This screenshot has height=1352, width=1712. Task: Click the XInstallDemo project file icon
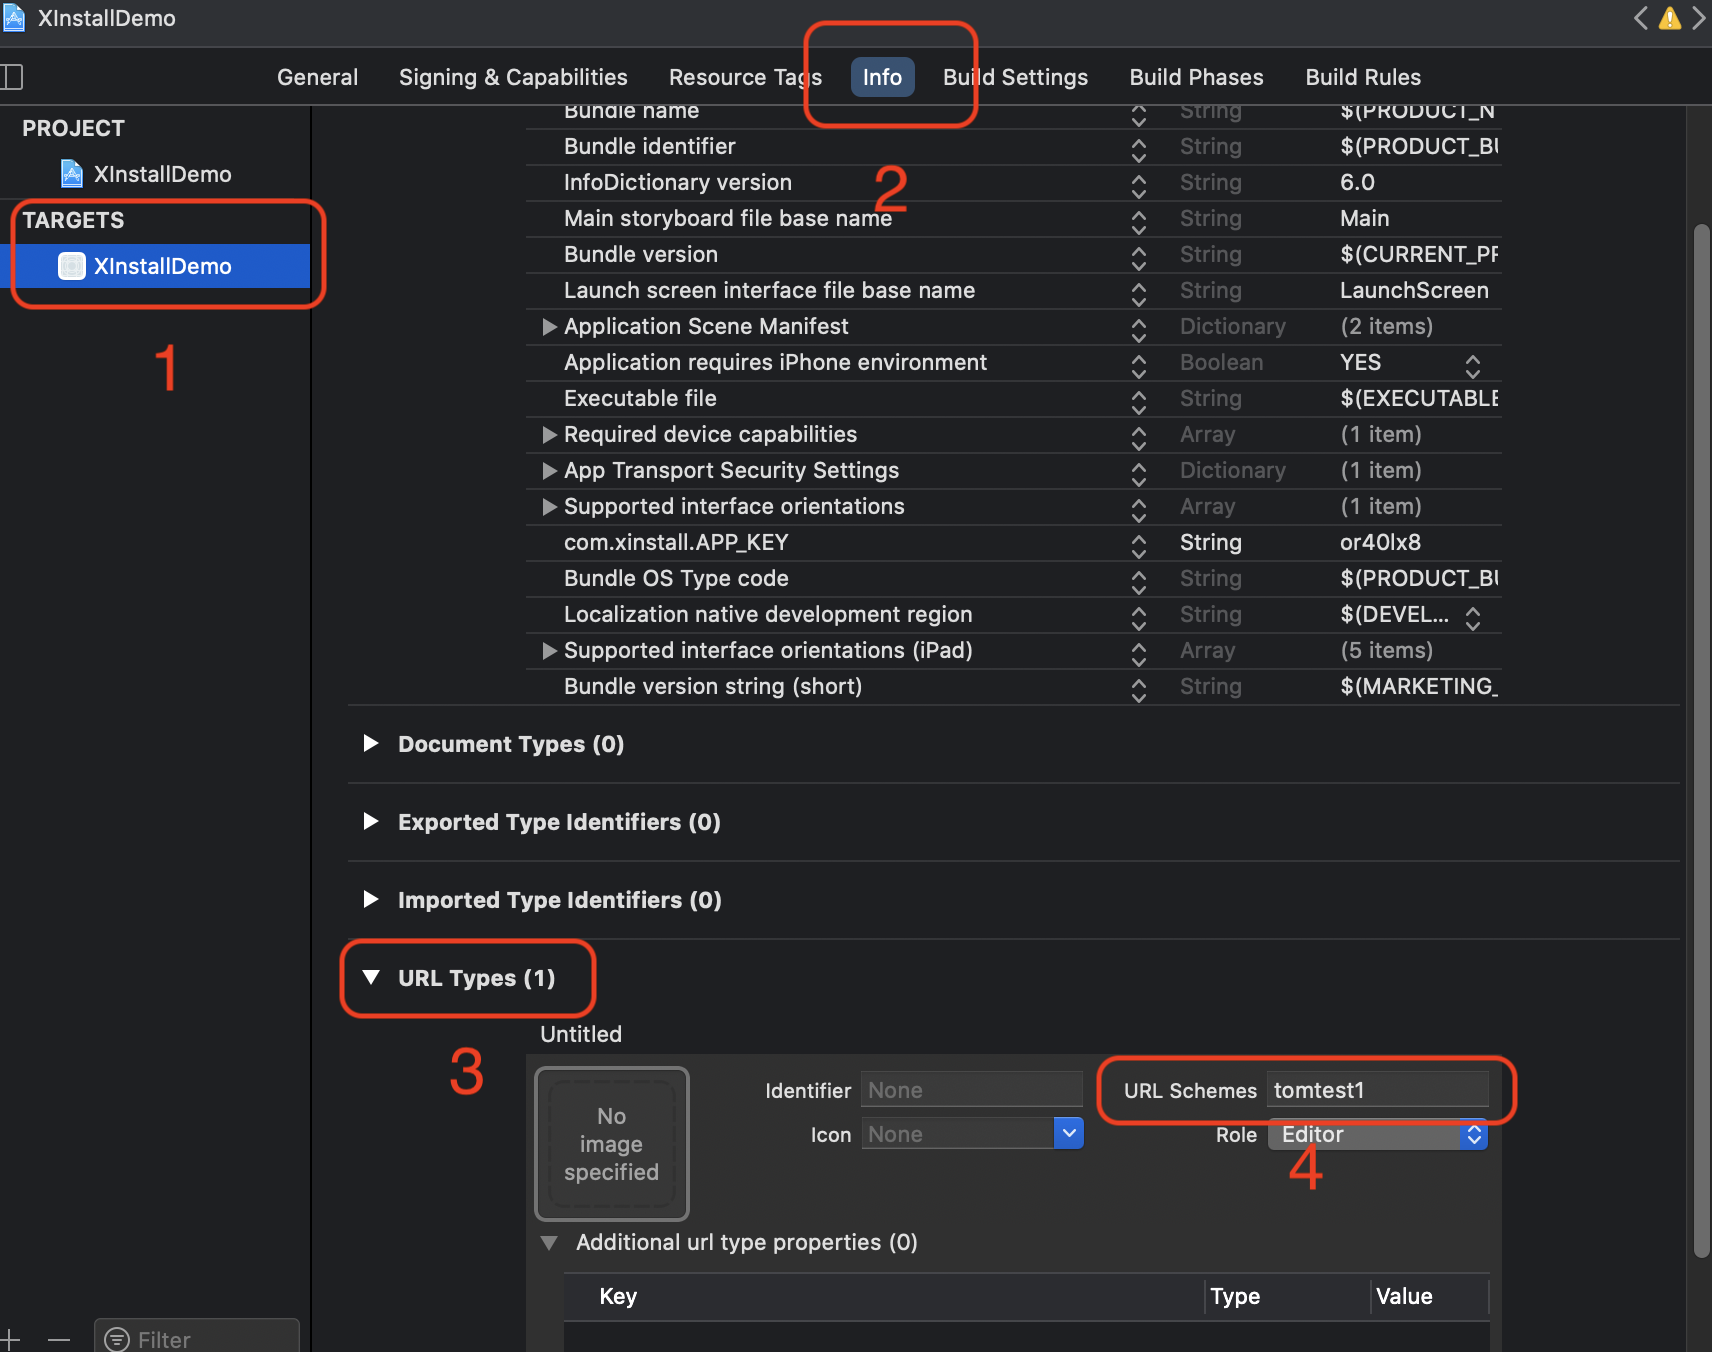click(x=72, y=174)
